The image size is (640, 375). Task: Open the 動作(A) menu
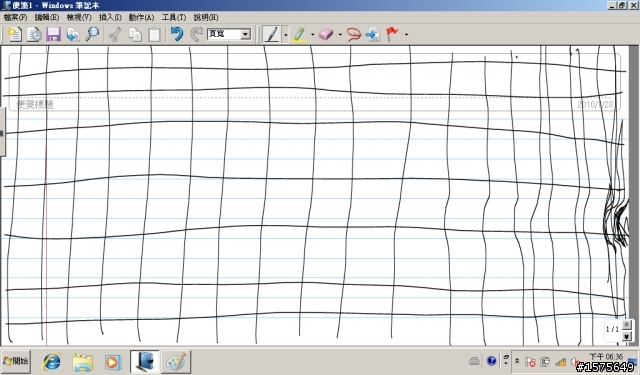point(141,17)
